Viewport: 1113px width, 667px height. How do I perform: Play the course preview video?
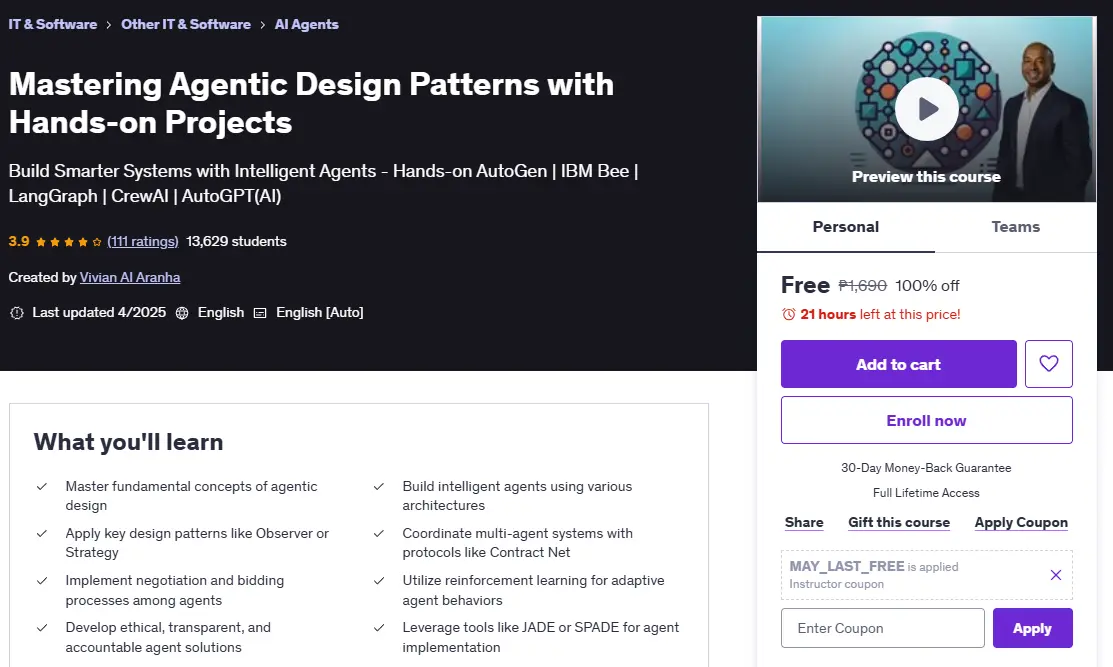tap(926, 109)
